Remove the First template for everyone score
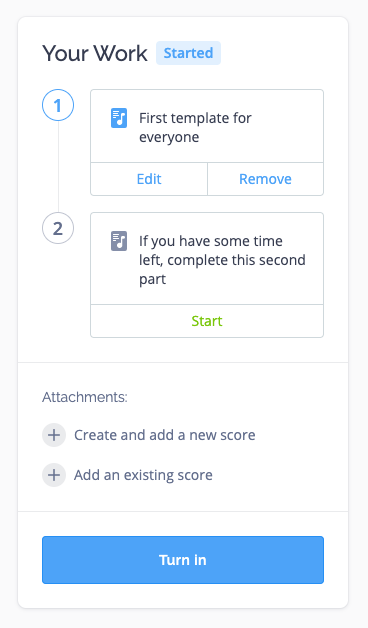368x628 pixels. pyautogui.click(x=265, y=179)
